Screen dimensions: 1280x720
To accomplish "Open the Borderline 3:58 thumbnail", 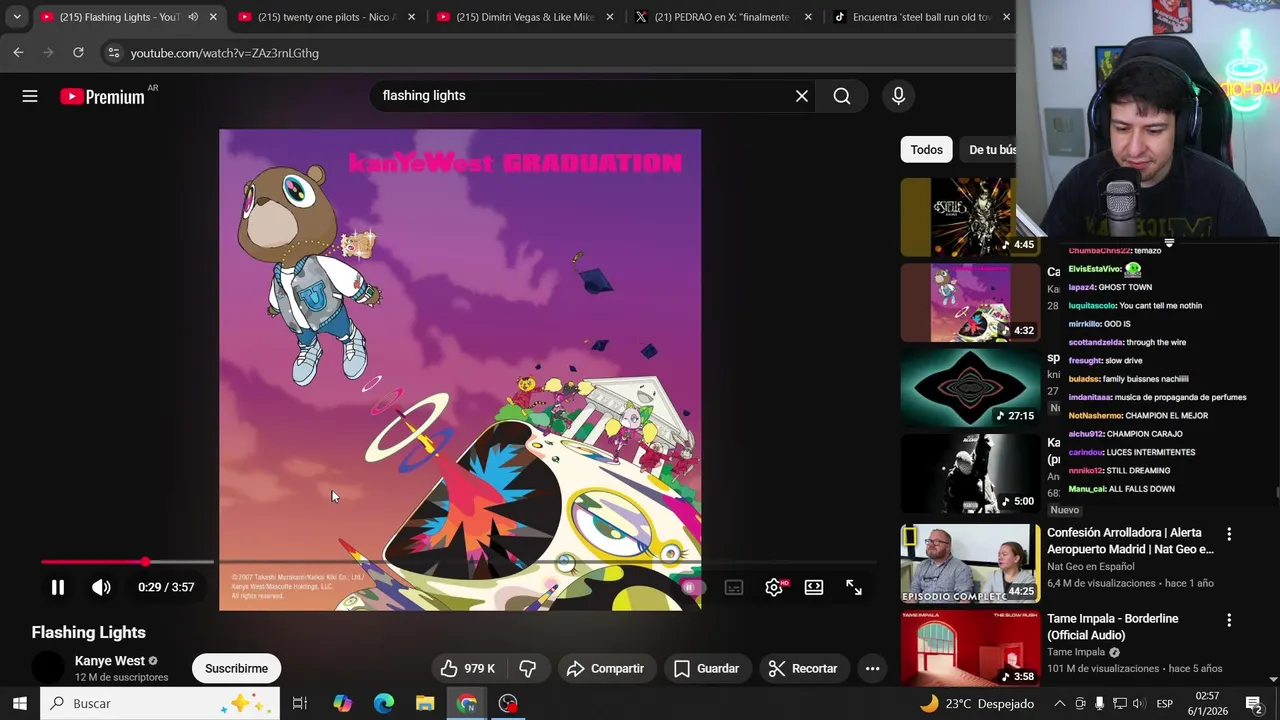I will pos(970,648).
